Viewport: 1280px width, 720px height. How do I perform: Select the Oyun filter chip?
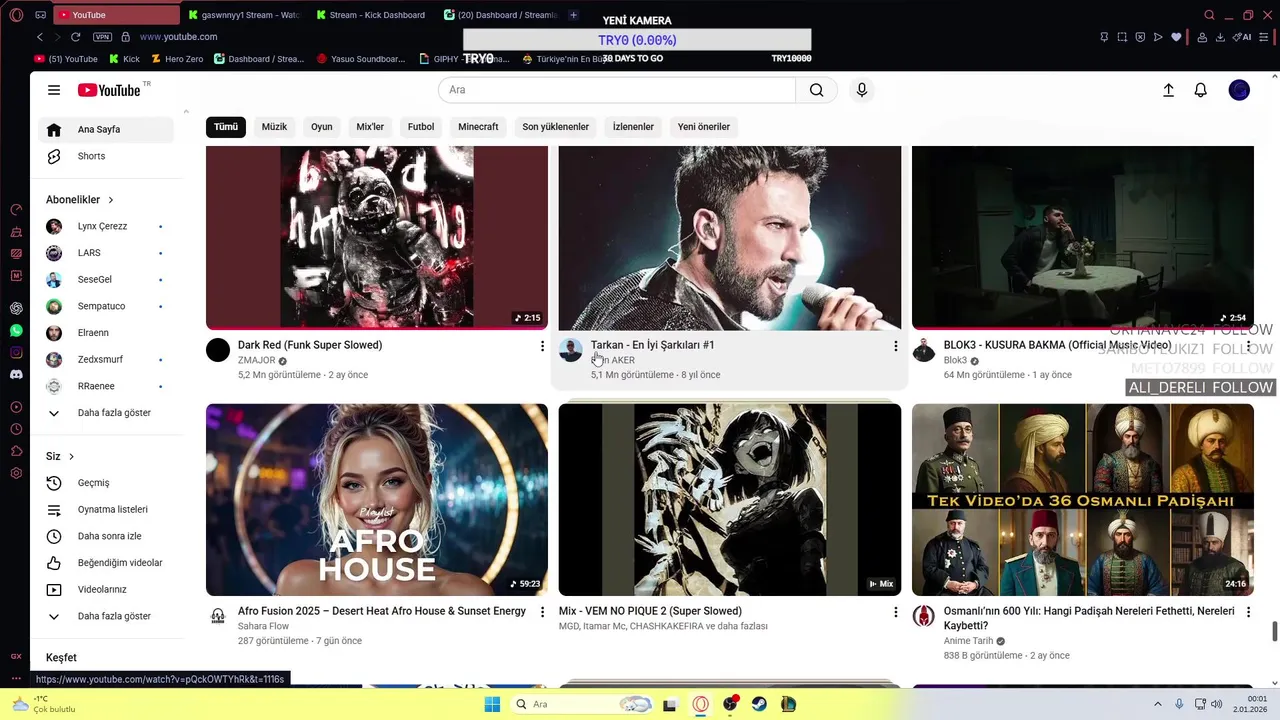[321, 127]
